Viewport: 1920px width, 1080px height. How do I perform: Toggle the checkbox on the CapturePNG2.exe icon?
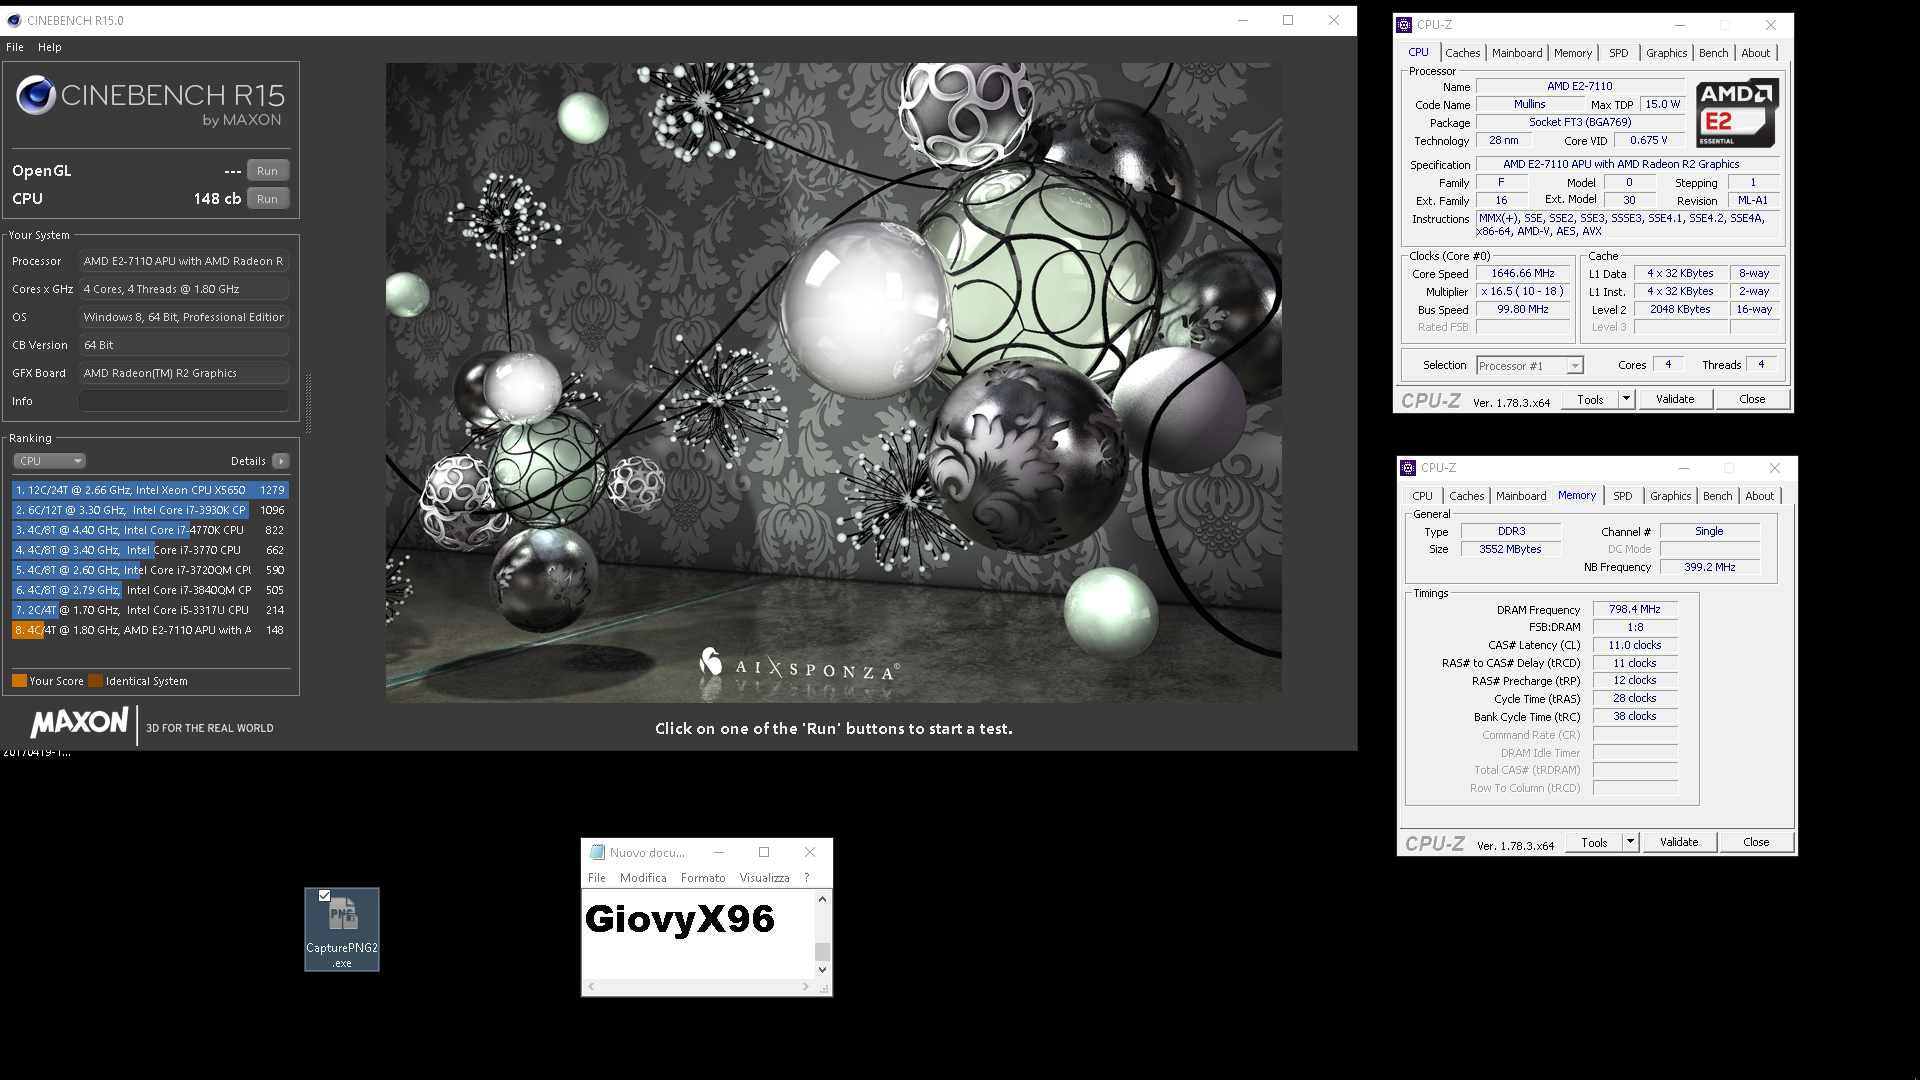click(x=324, y=896)
